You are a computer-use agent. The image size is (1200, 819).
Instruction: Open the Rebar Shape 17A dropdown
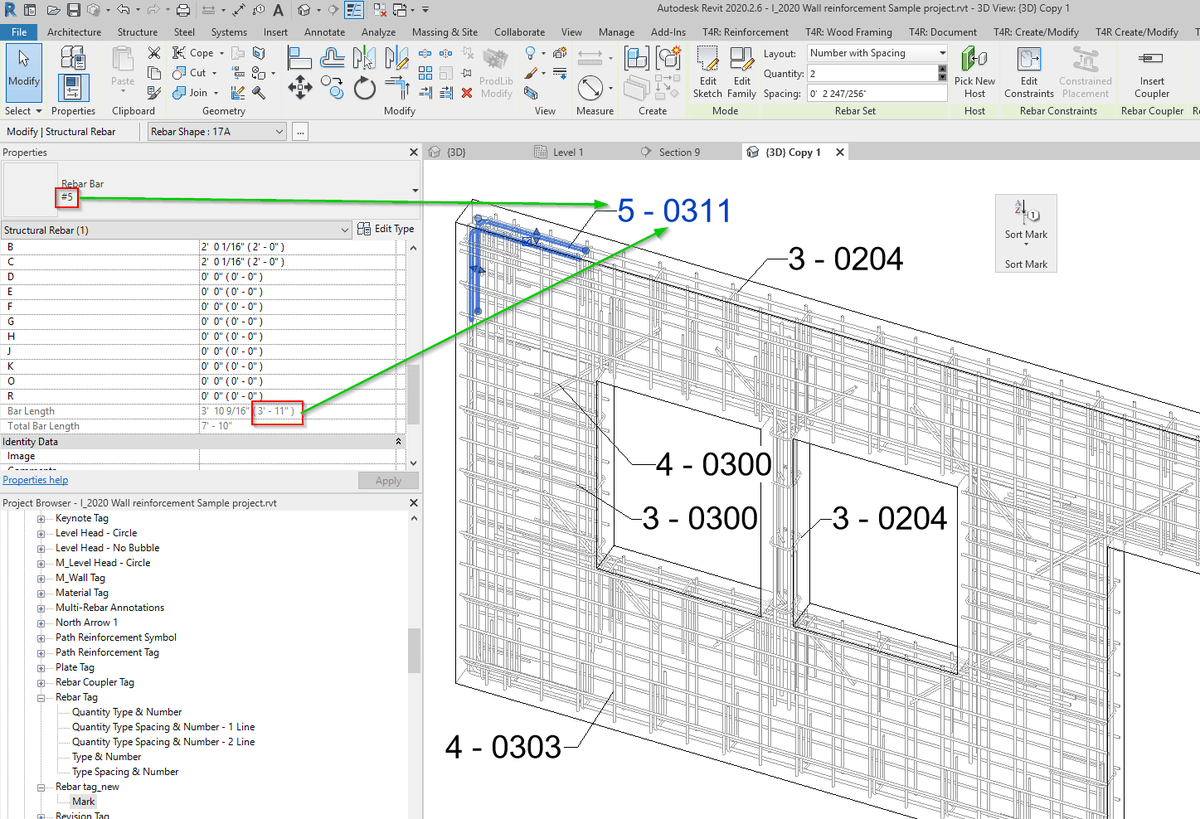click(x=216, y=131)
